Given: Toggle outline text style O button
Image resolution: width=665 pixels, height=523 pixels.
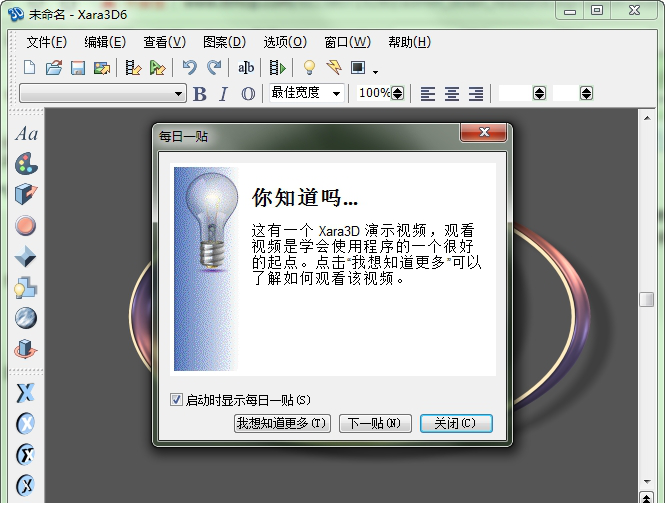Looking at the screenshot, I should click(248, 94).
